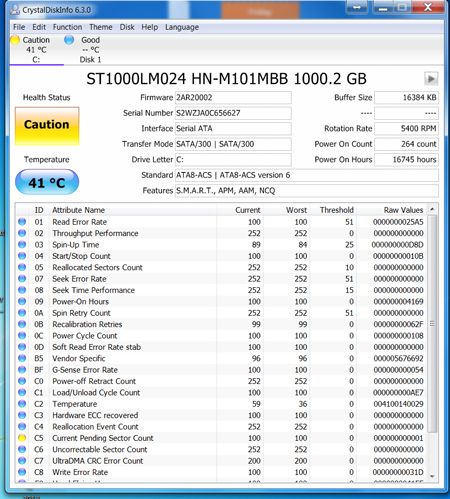Viewport: 450px width, 499px height.
Task: Open the Edit menu
Action: coord(39,27)
